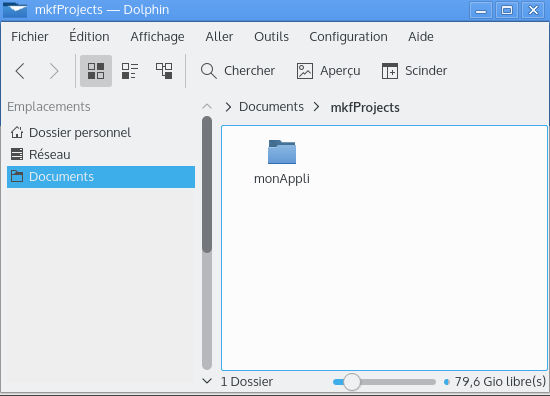Image resolution: width=550 pixels, height=396 pixels.
Task: Toggle the Aperçu preview button
Action: (328, 71)
